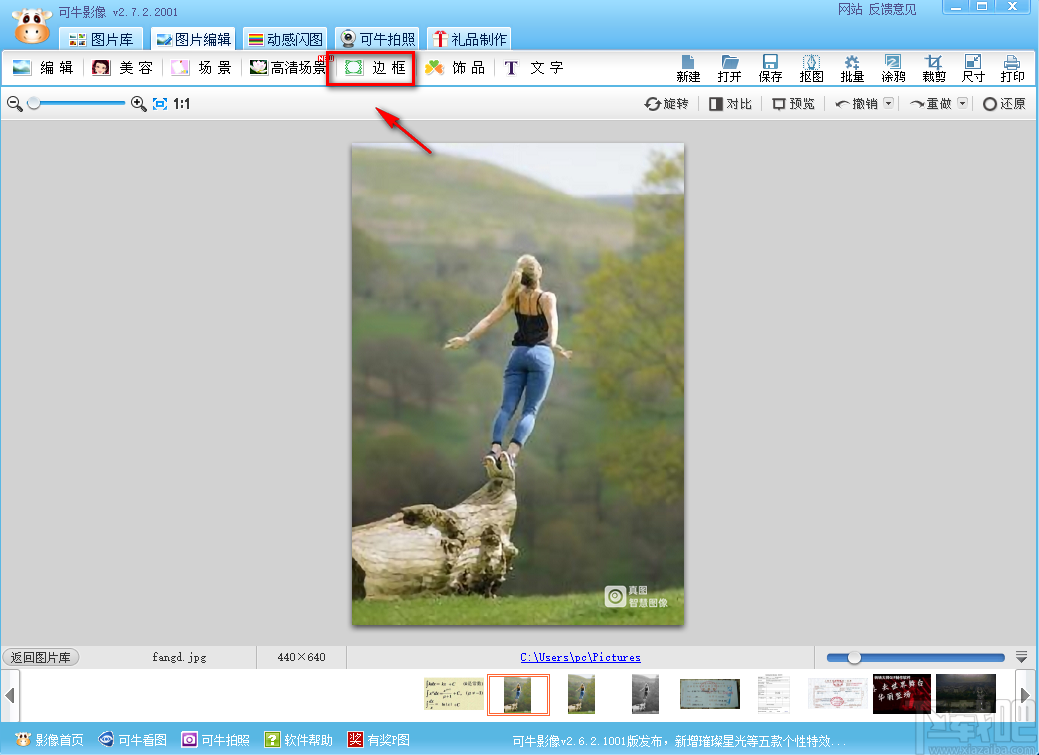
Task: Adjust the main zoom slider handle
Action: [x=33, y=103]
